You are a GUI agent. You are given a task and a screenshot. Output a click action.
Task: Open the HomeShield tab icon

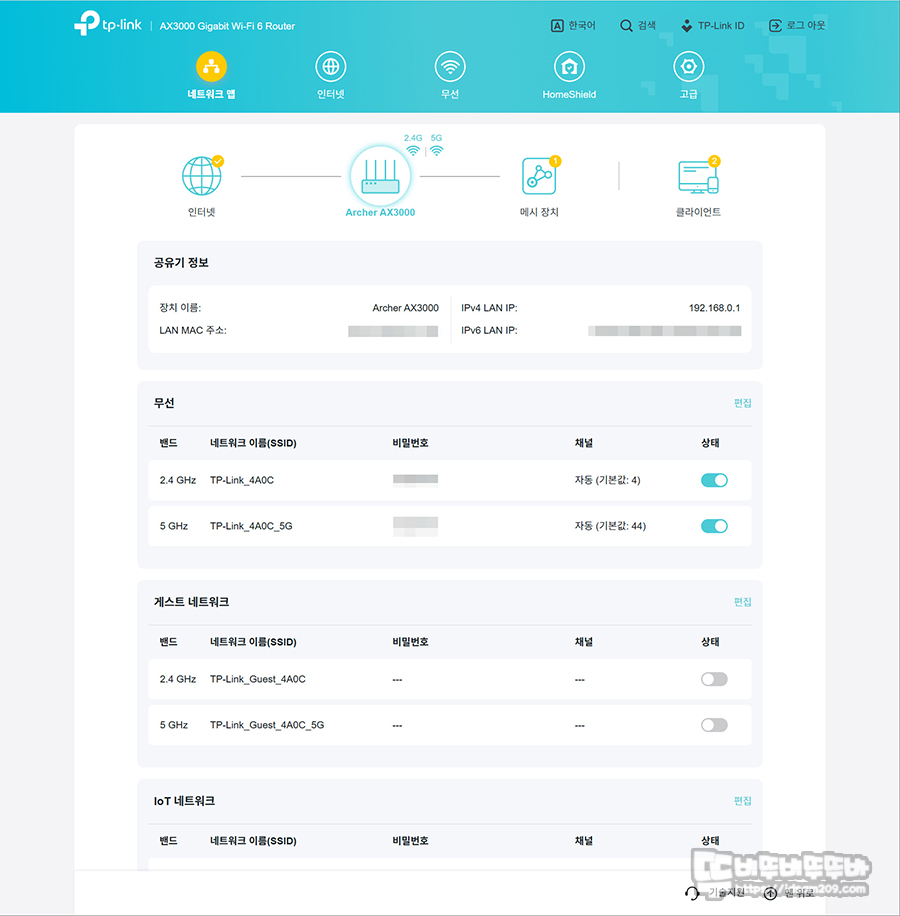(x=569, y=67)
